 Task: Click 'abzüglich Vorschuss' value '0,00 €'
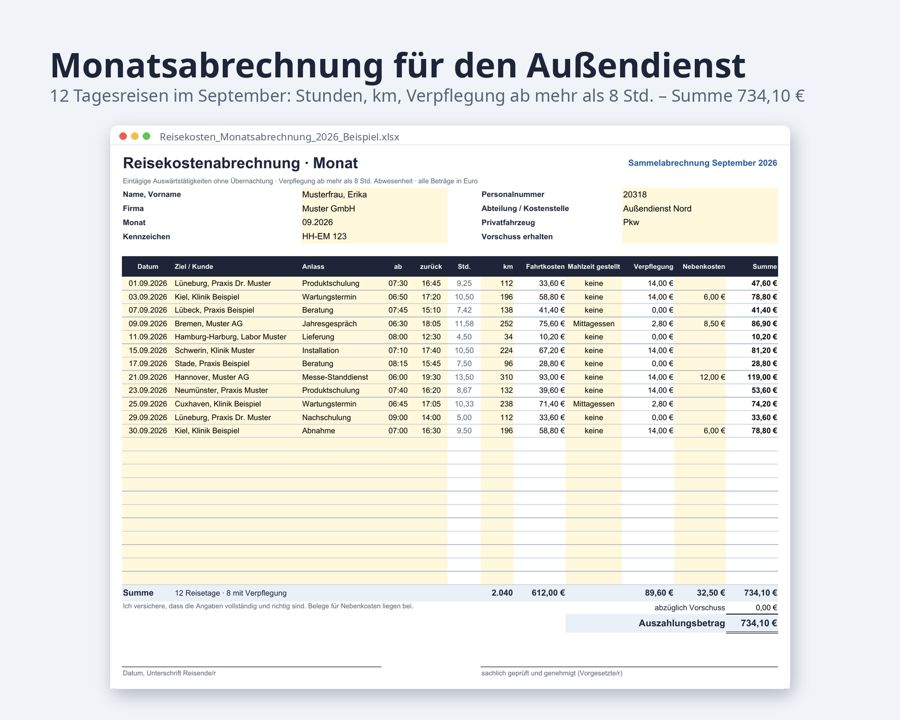click(766, 607)
